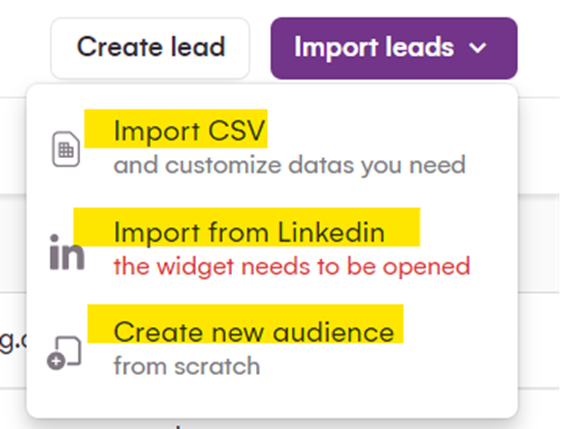Click the "from scratch" description text
Viewport: 564px width, 429px height.
click(187, 366)
